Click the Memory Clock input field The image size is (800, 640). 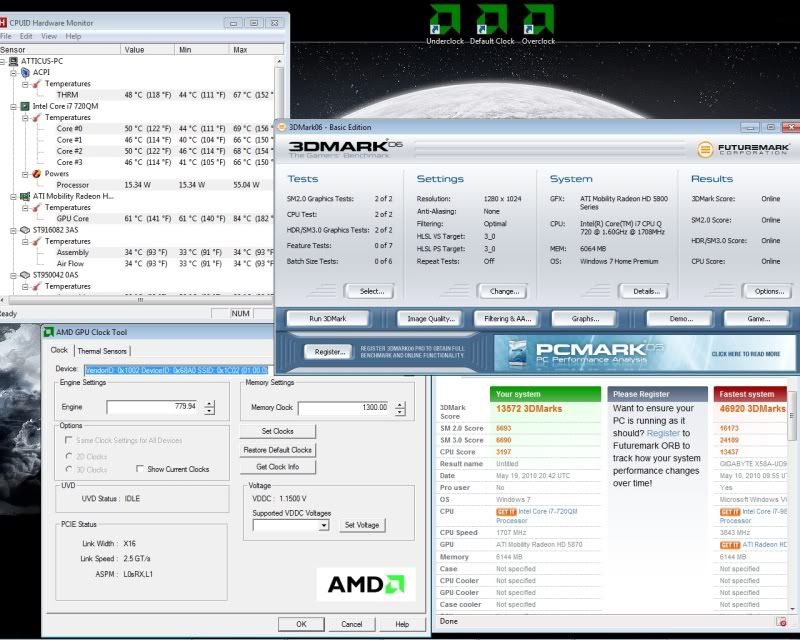pyautogui.click(x=345, y=408)
